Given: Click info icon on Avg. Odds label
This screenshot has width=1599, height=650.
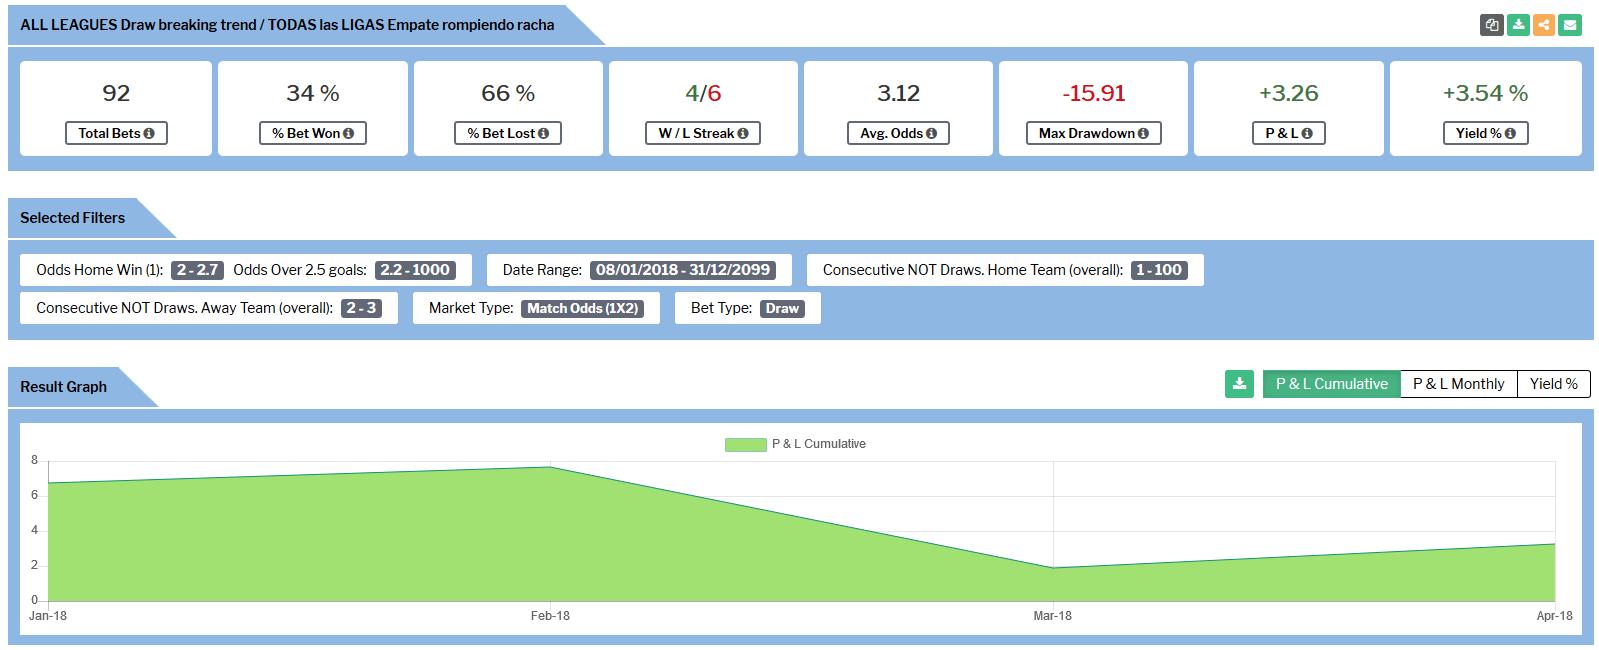Looking at the screenshot, I should pyautogui.click(x=931, y=133).
